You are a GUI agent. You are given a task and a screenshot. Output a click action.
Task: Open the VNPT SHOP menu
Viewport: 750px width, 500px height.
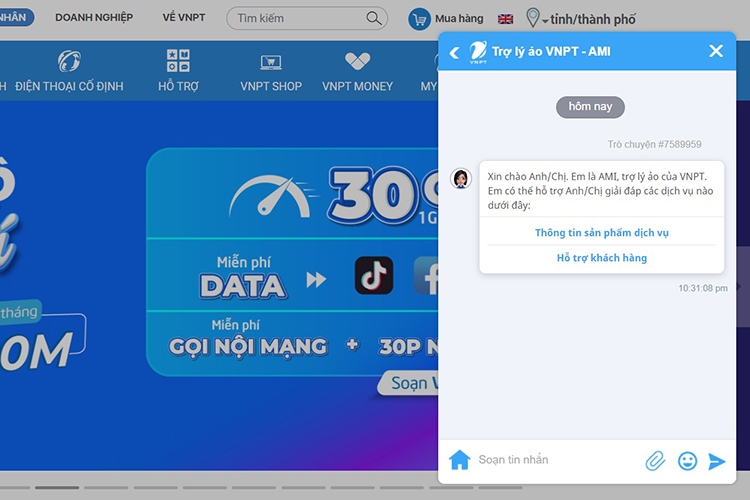point(271,71)
